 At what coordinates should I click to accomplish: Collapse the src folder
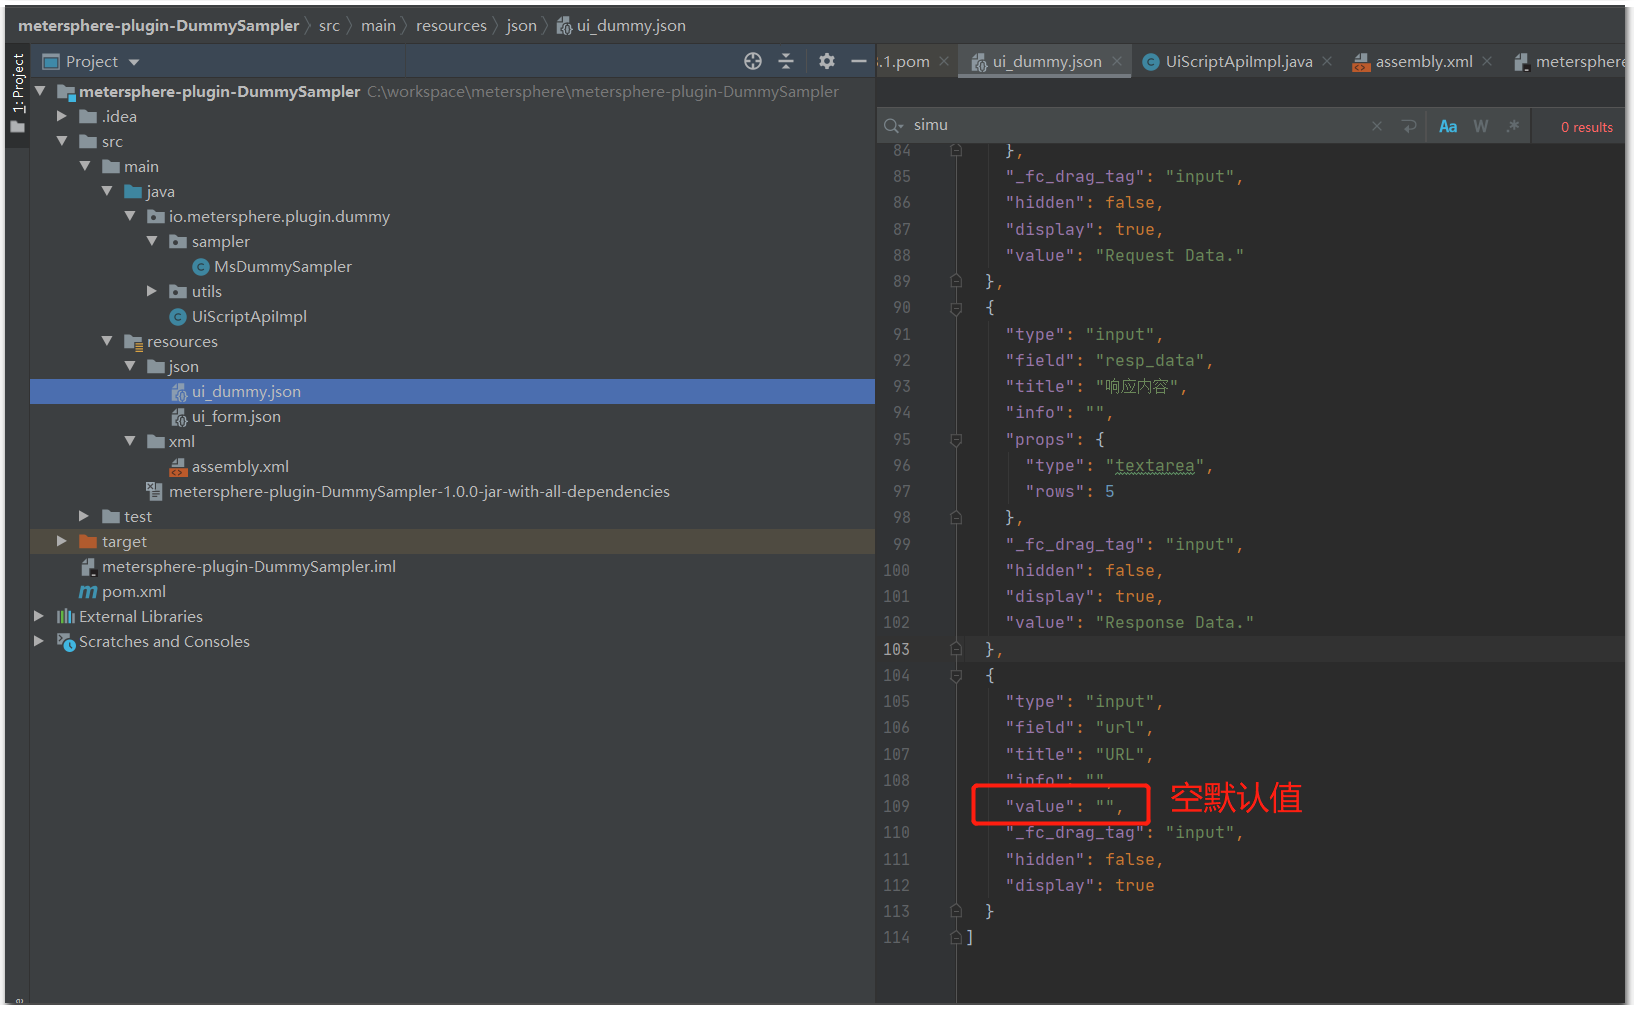coord(62,141)
